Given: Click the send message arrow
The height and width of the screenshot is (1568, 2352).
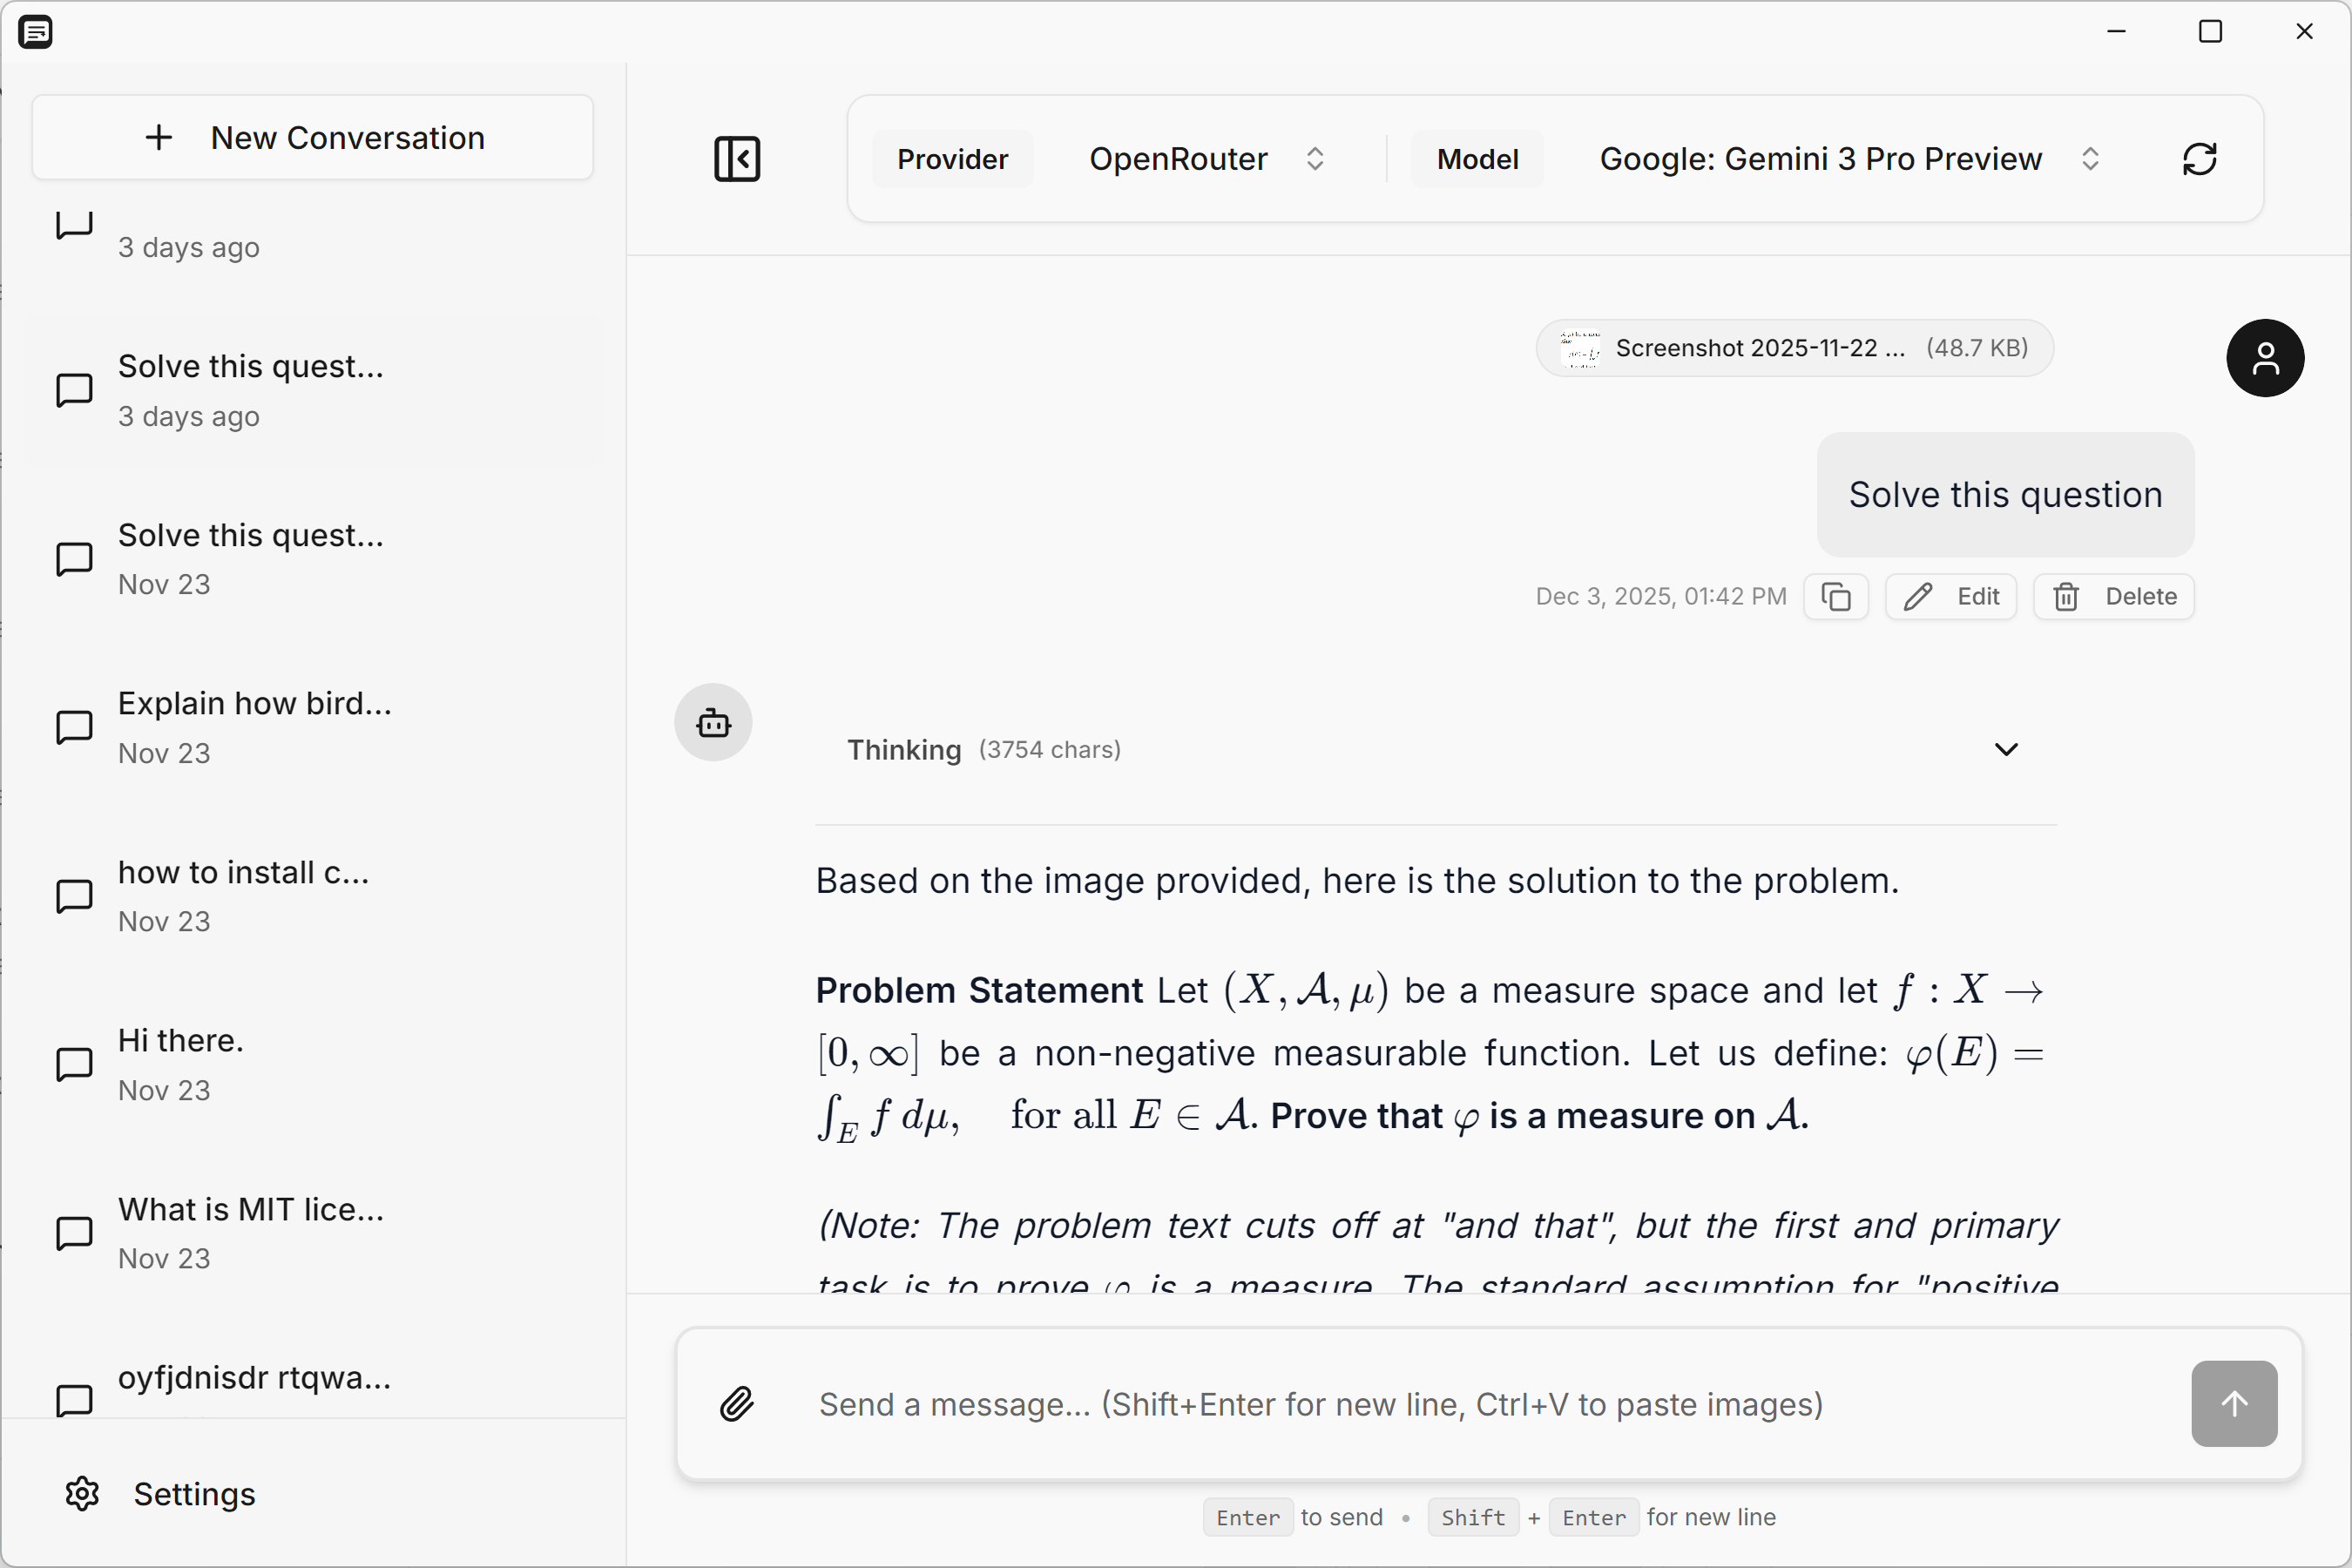Looking at the screenshot, I should tap(2233, 1403).
